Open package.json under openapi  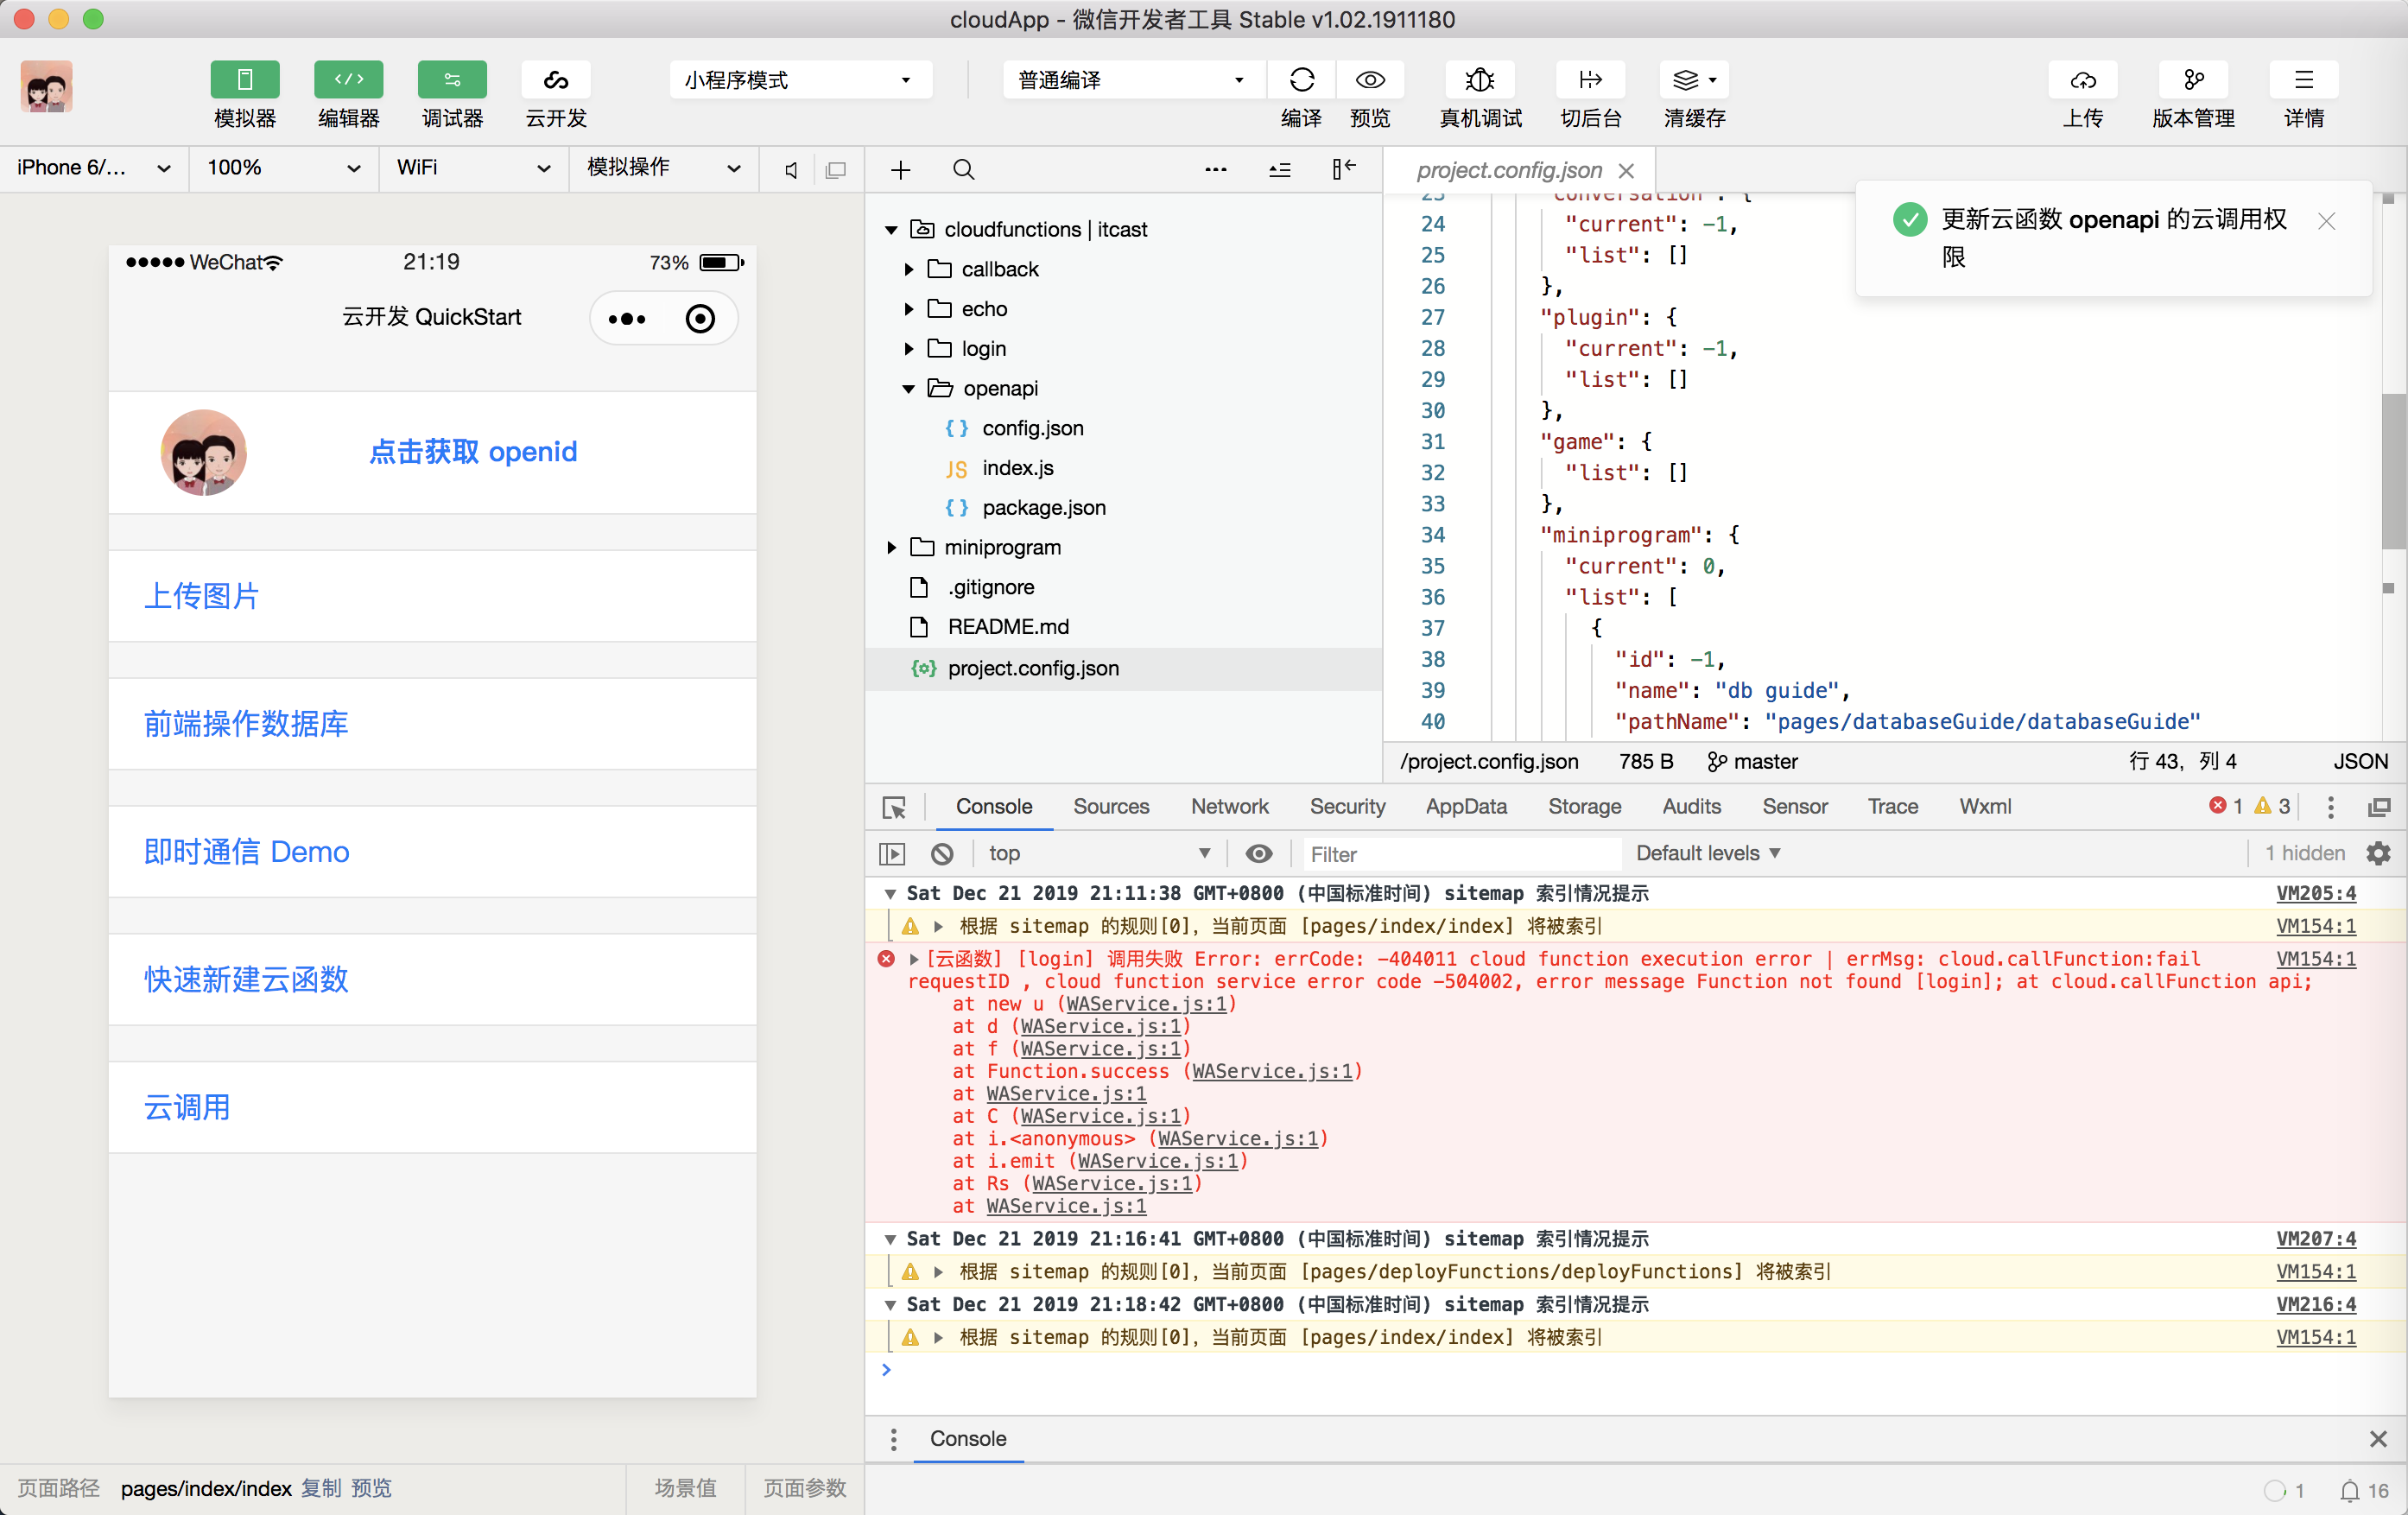(1043, 508)
